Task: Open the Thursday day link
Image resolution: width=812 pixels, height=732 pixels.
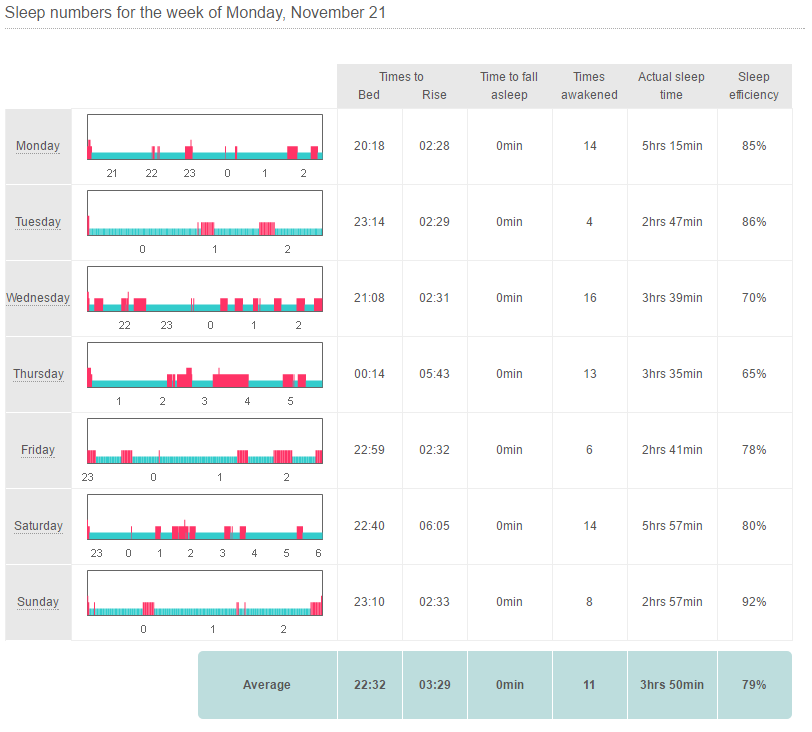Action: click(38, 374)
